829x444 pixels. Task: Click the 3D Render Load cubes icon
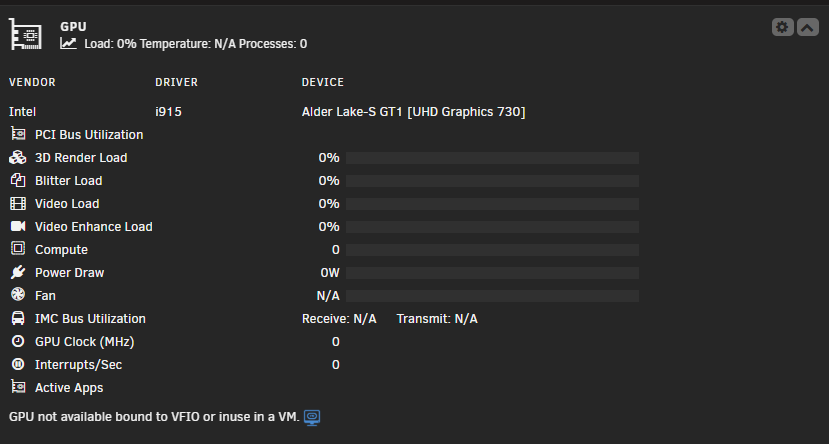(x=17, y=158)
